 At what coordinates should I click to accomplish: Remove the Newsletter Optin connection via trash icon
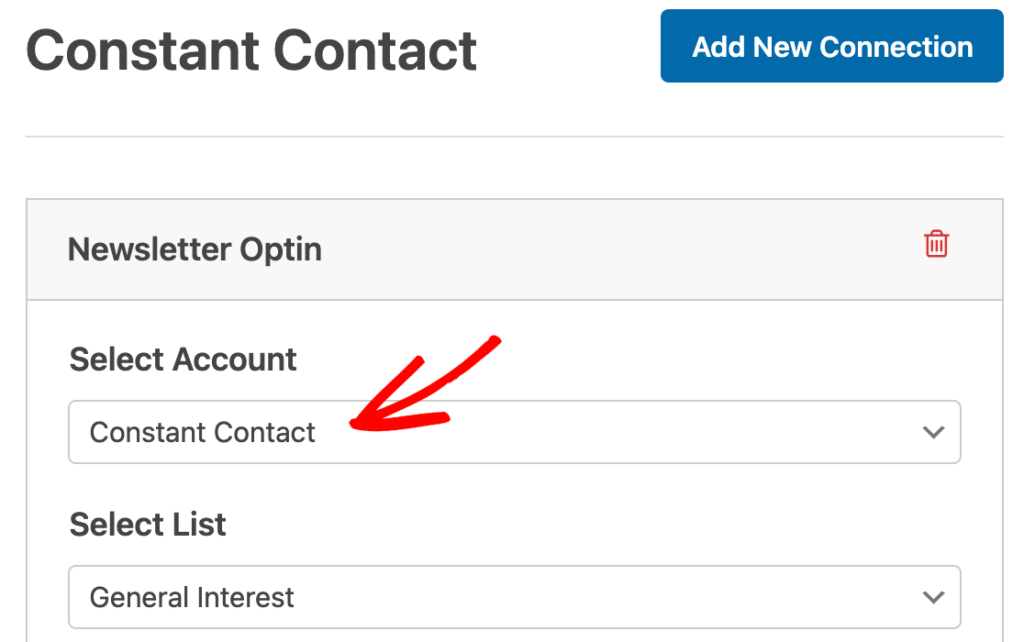tap(936, 243)
